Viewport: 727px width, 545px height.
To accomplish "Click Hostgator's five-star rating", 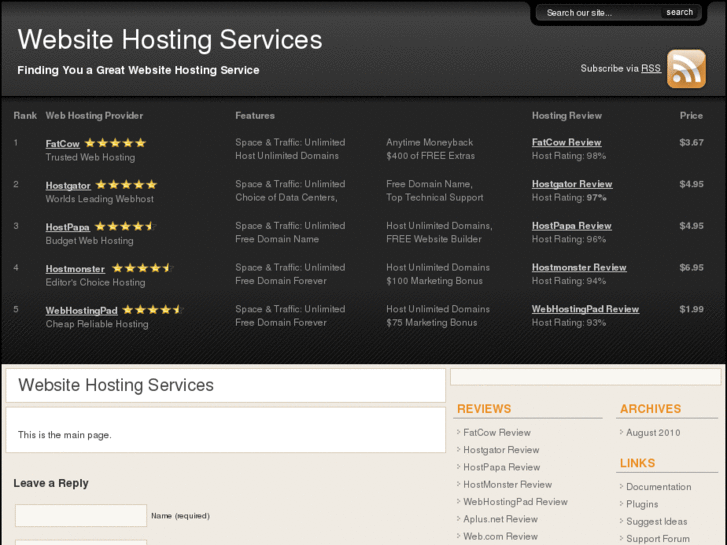I will pyautogui.click(x=127, y=185).
